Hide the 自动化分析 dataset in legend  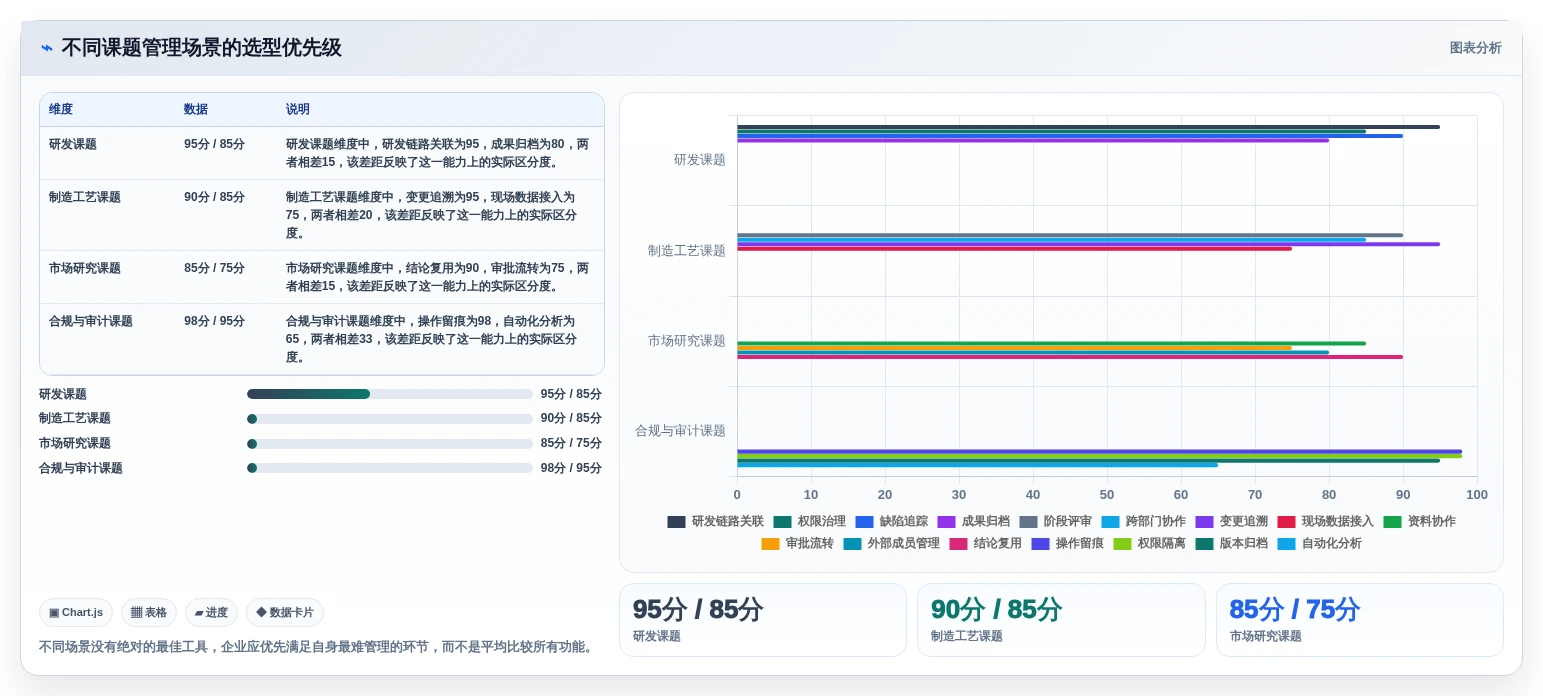coord(1320,543)
